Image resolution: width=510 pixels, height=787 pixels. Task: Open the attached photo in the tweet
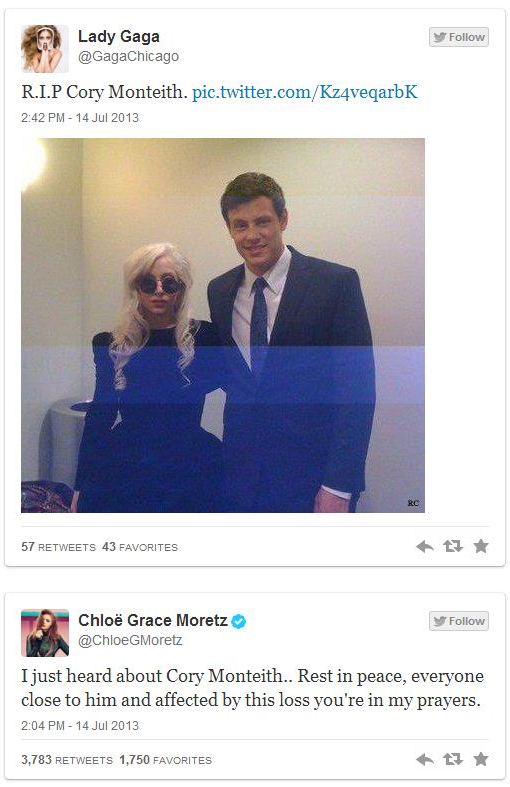tap(223, 325)
